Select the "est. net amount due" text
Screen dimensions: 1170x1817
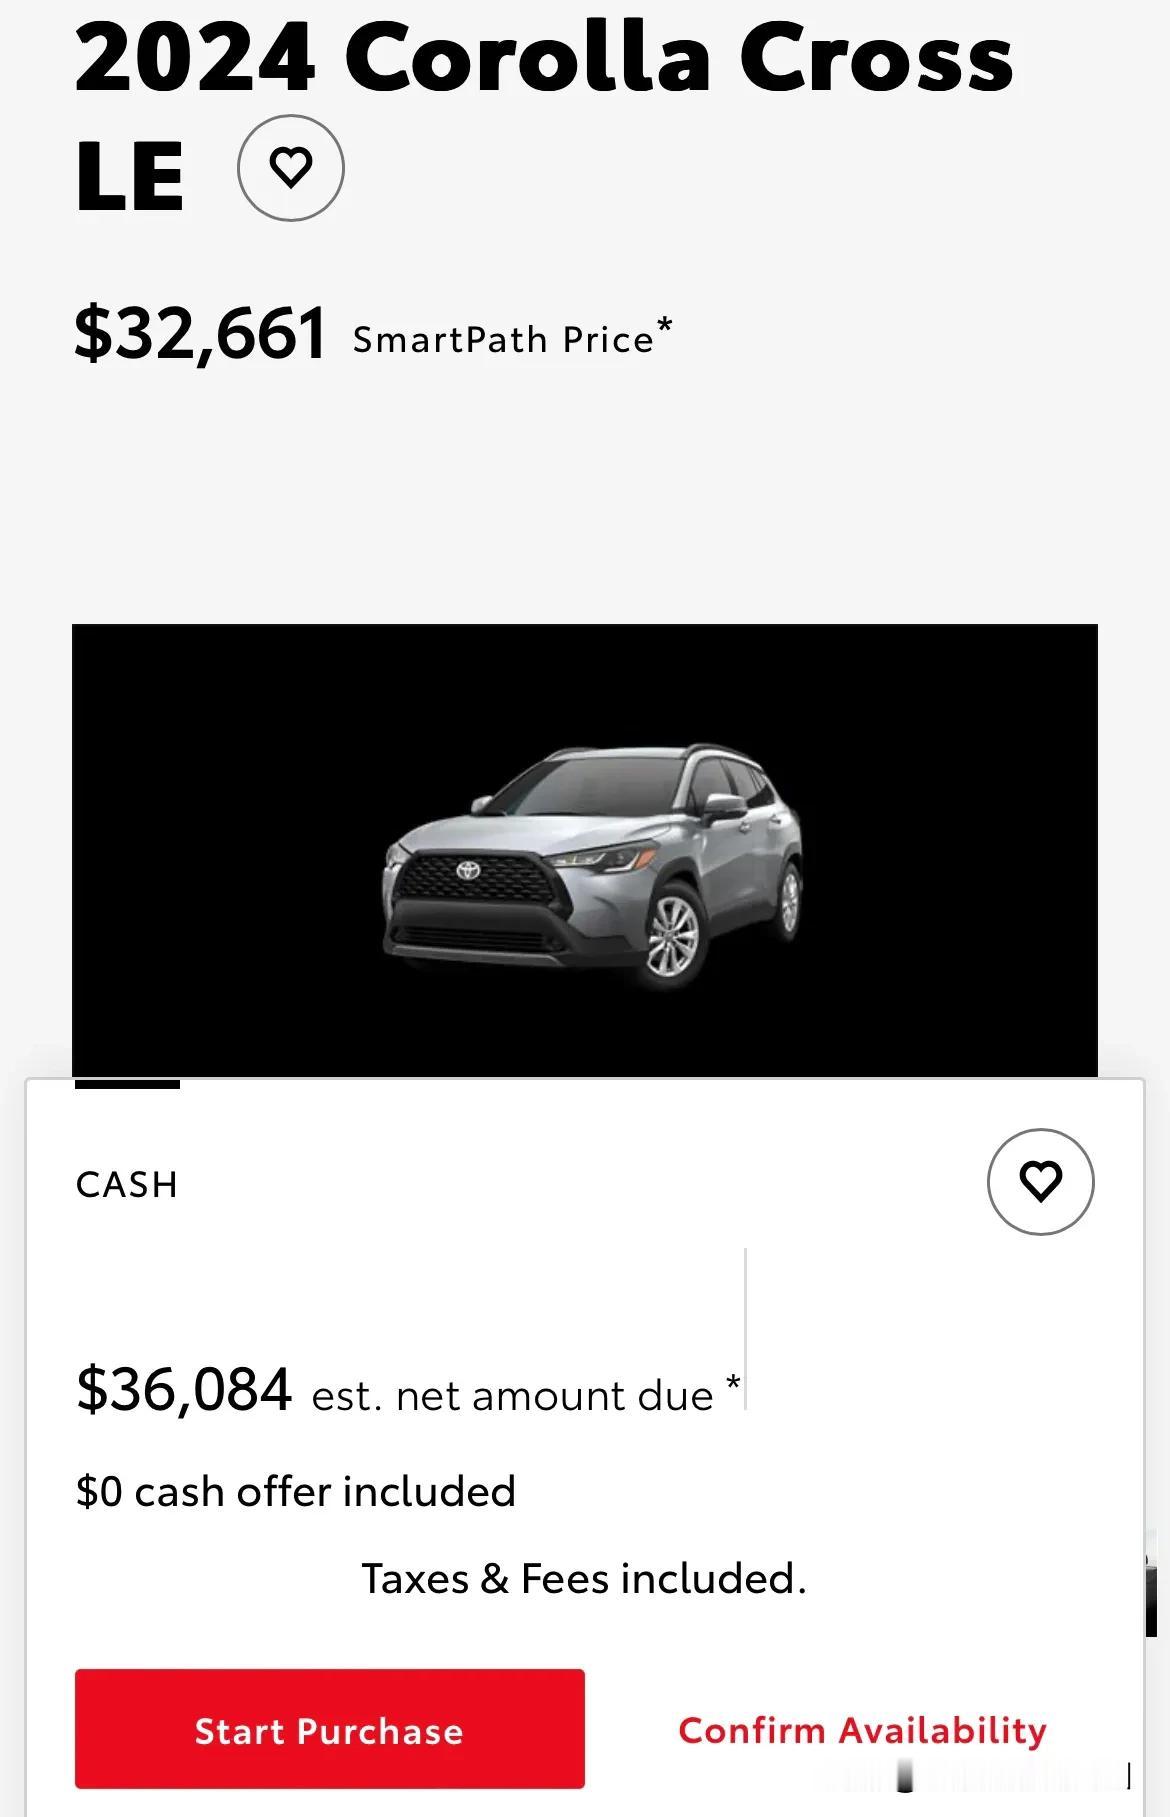pos(512,1396)
